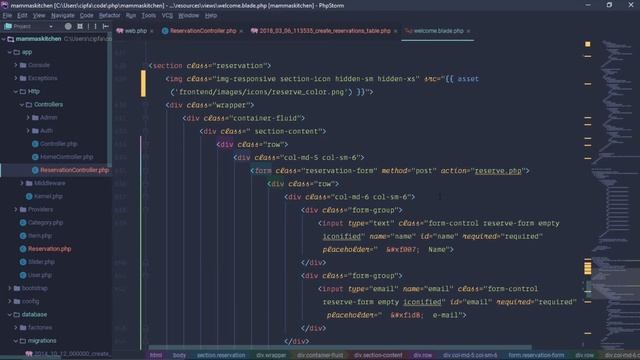Image resolution: width=640 pixels, height=360 pixels.
Task: Click the Controller.php class icon
Action: click(x=35, y=144)
